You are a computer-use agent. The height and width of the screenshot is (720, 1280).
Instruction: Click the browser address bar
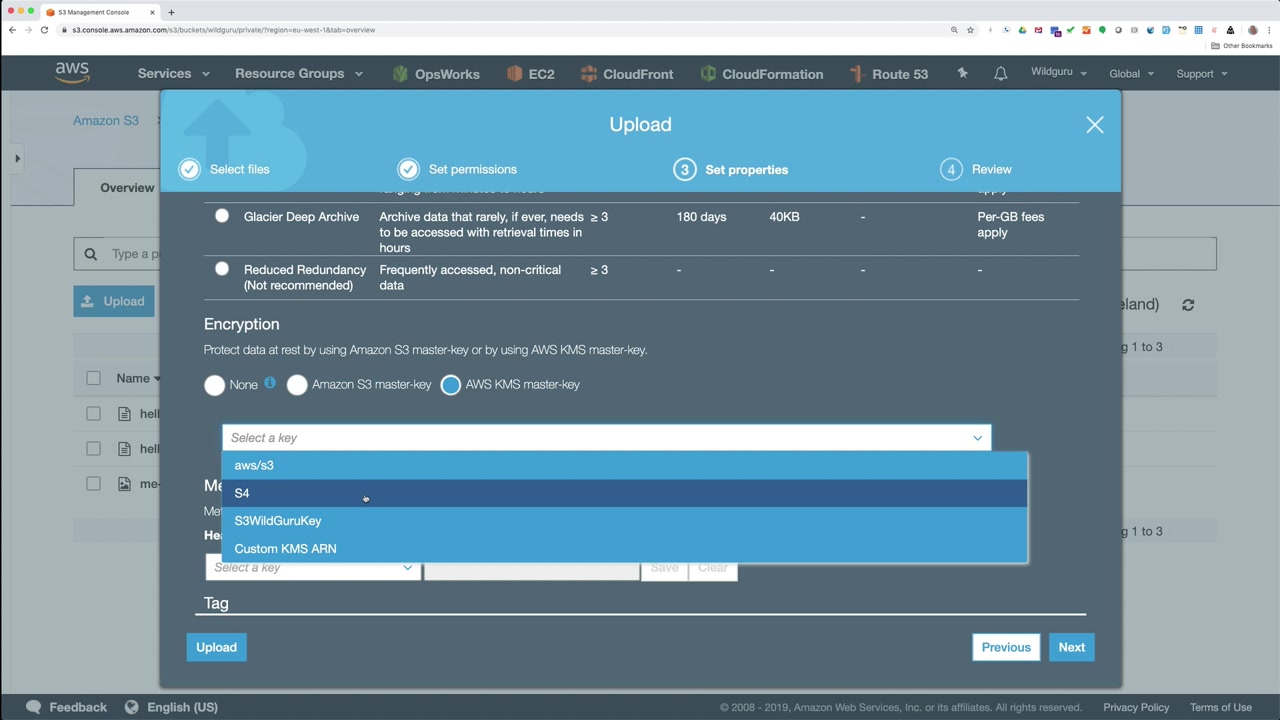500,30
